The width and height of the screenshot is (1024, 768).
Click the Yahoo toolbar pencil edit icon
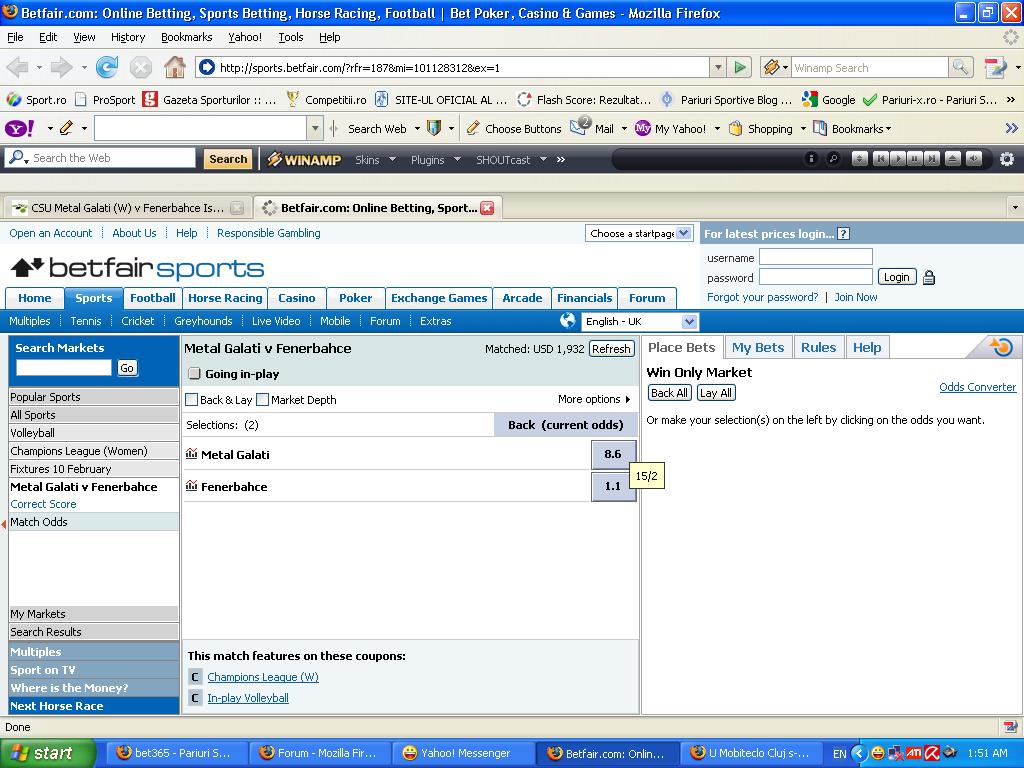coord(66,129)
